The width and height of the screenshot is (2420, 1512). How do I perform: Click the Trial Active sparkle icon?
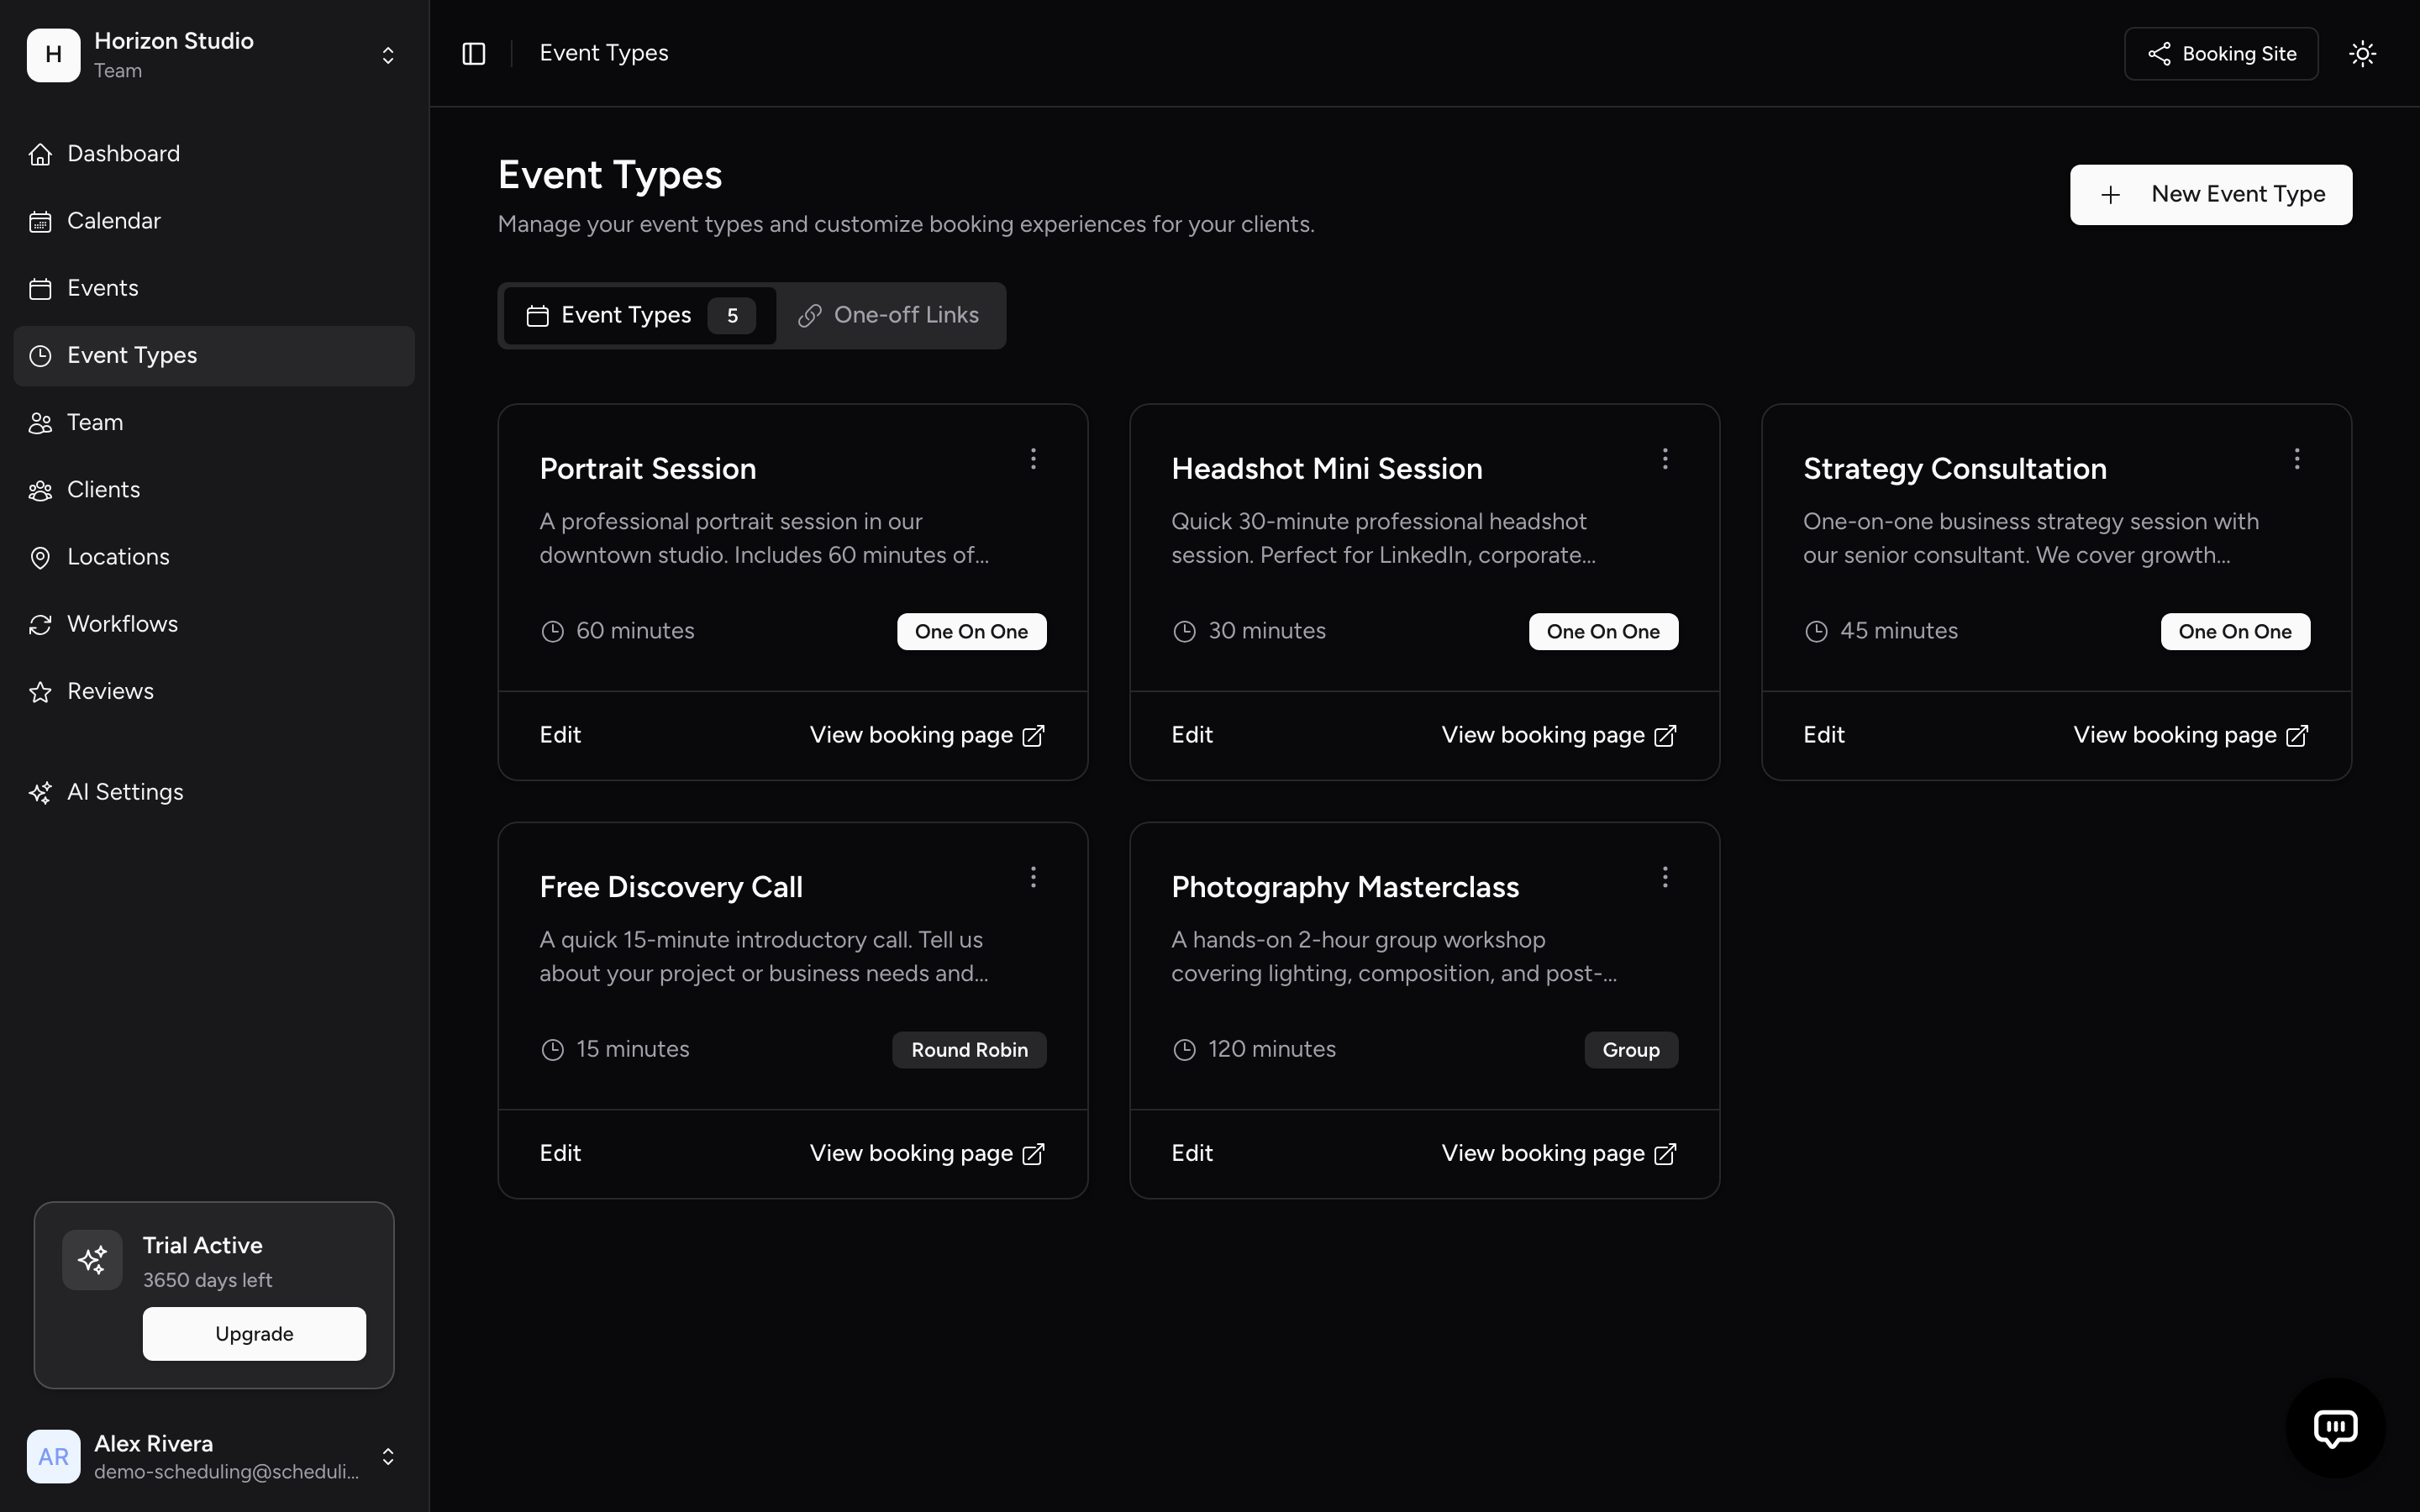[92, 1260]
